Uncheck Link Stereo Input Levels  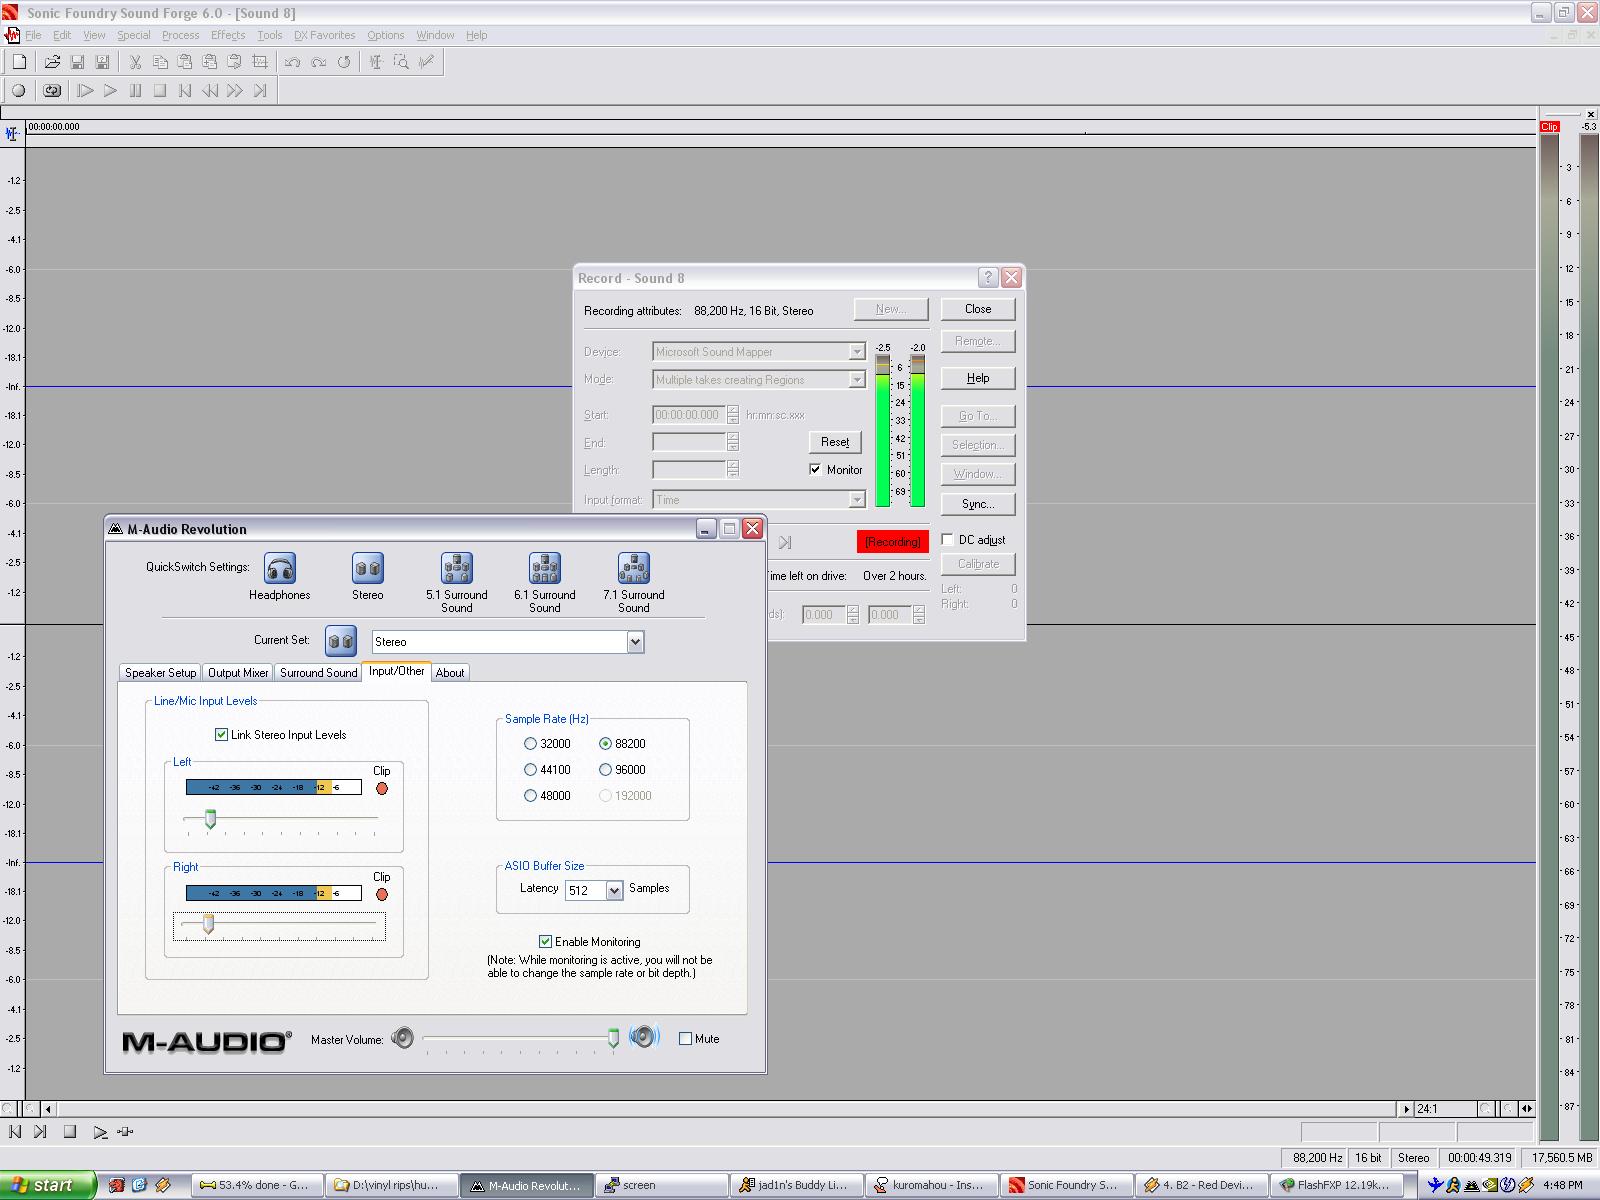coord(222,735)
